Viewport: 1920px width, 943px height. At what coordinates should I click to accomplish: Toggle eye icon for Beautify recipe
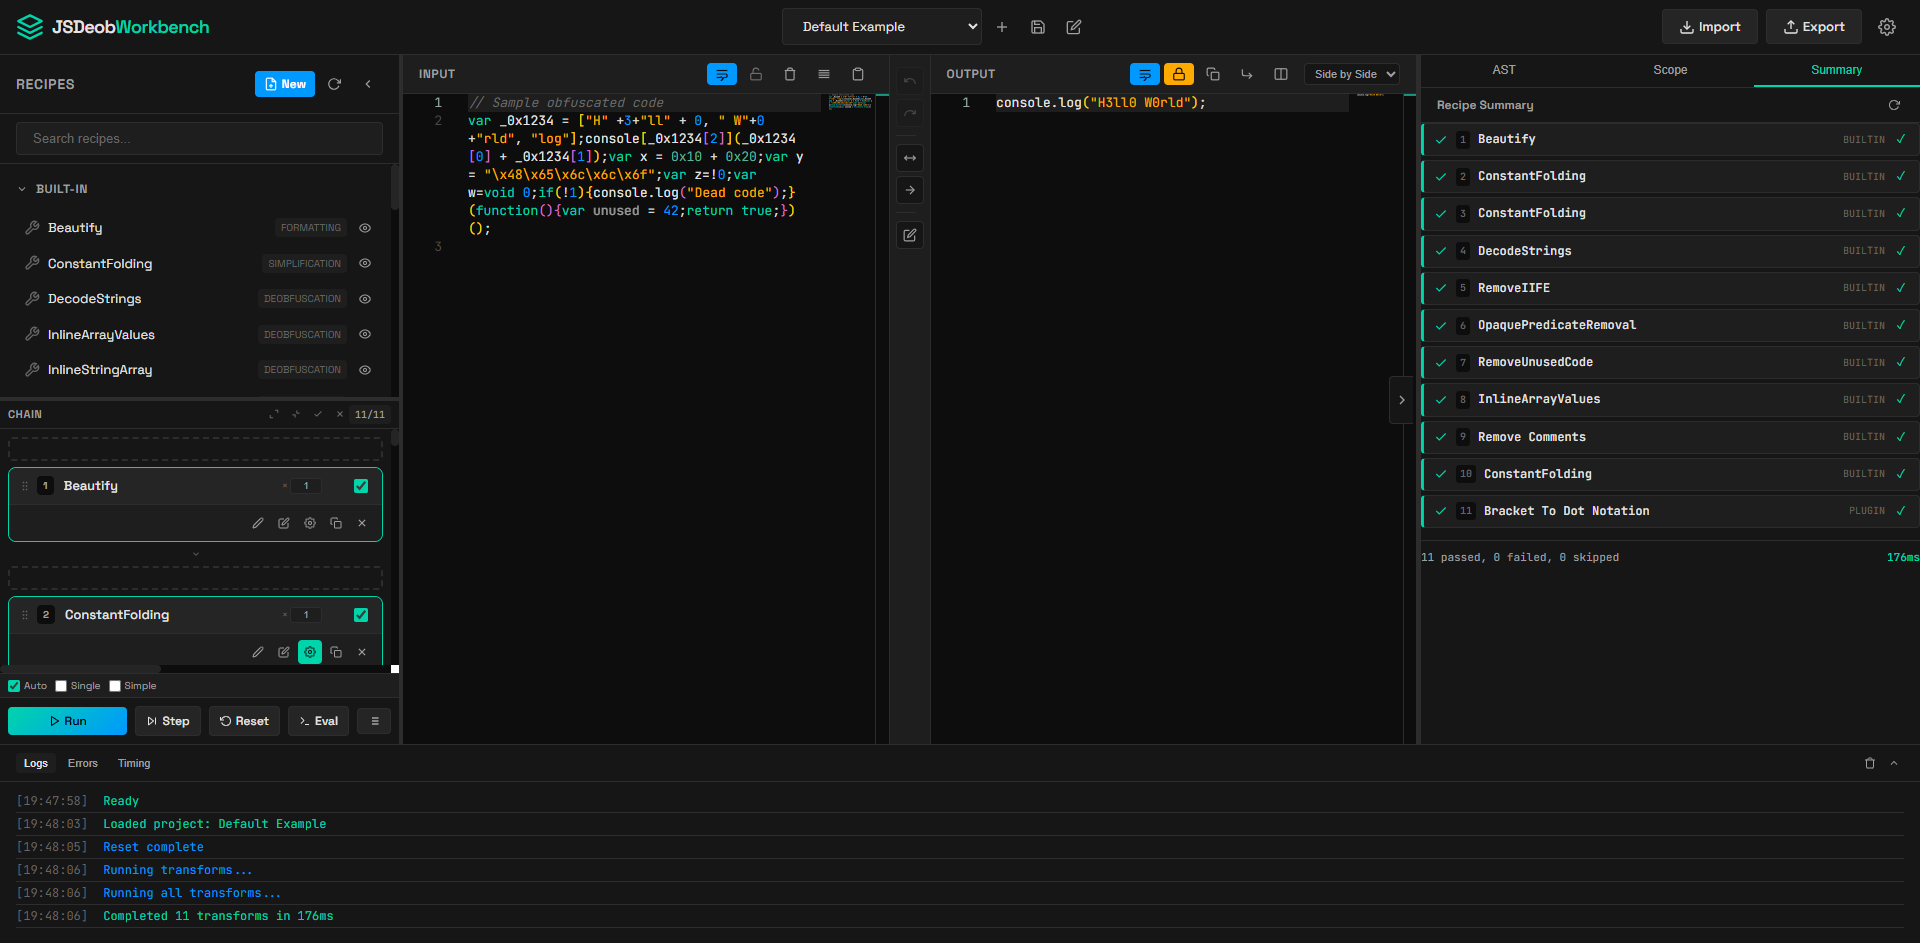pyautogui.click(x=365, y=228)
